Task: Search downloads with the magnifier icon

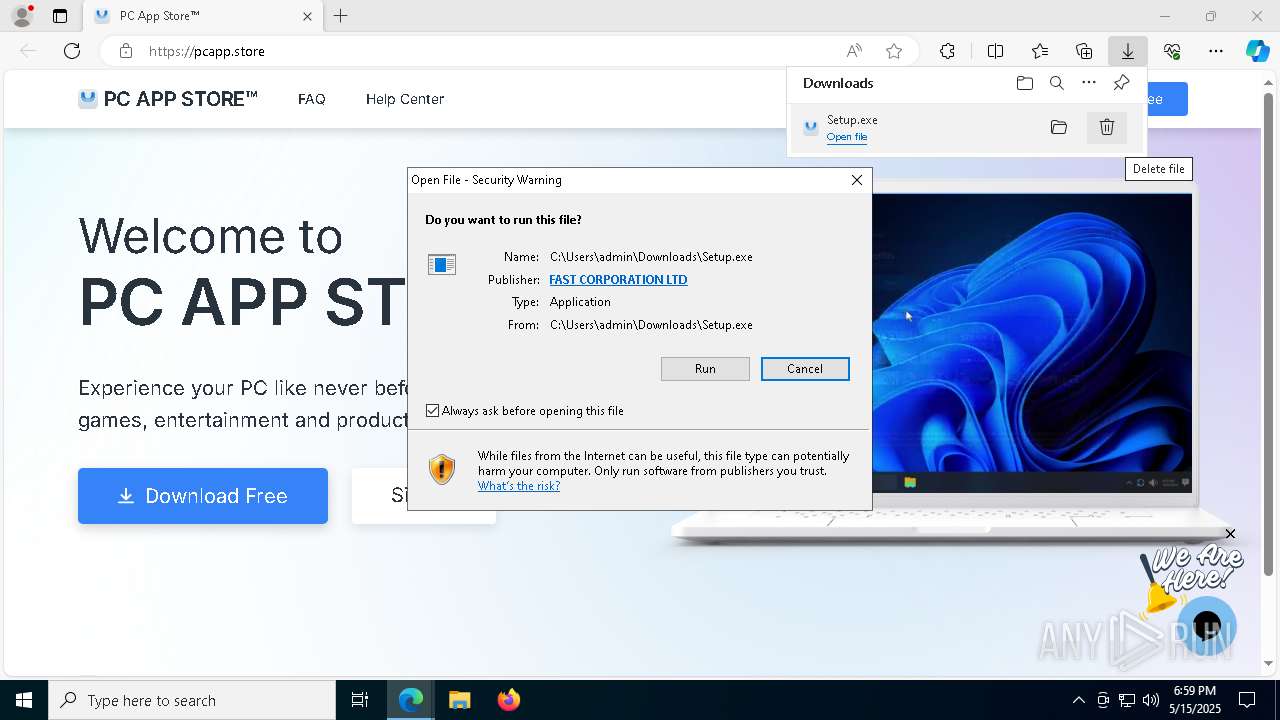Action: coord(1057,83)
